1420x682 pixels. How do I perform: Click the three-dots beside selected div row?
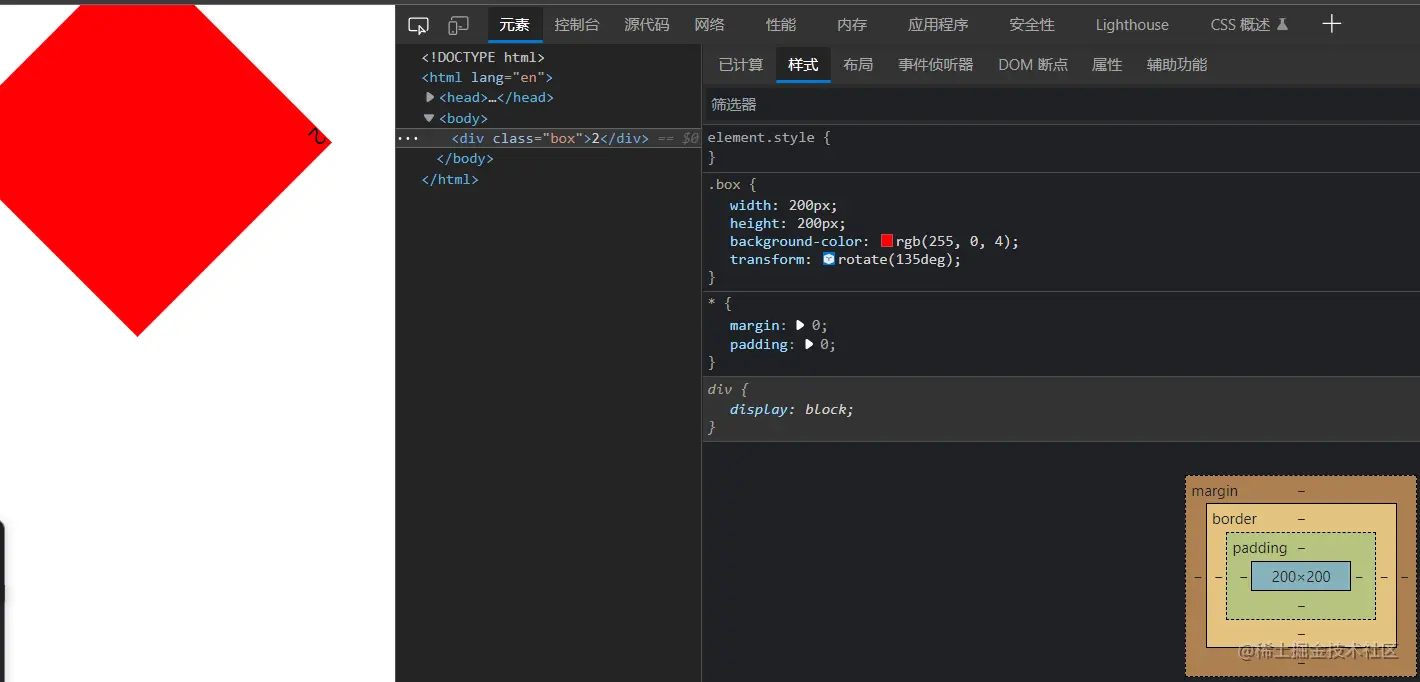(x=408, y=138)
